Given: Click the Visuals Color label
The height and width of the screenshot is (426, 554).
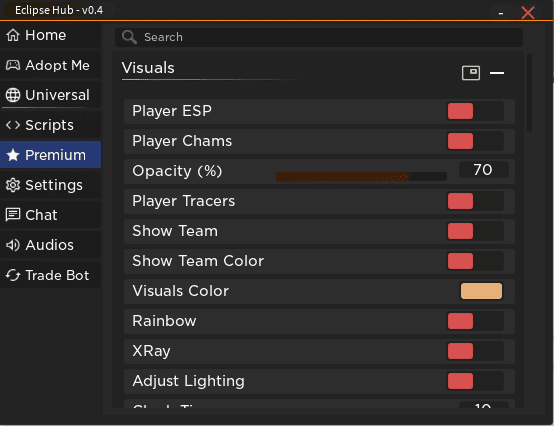Looking at the screenshot, I should point(181,291).
